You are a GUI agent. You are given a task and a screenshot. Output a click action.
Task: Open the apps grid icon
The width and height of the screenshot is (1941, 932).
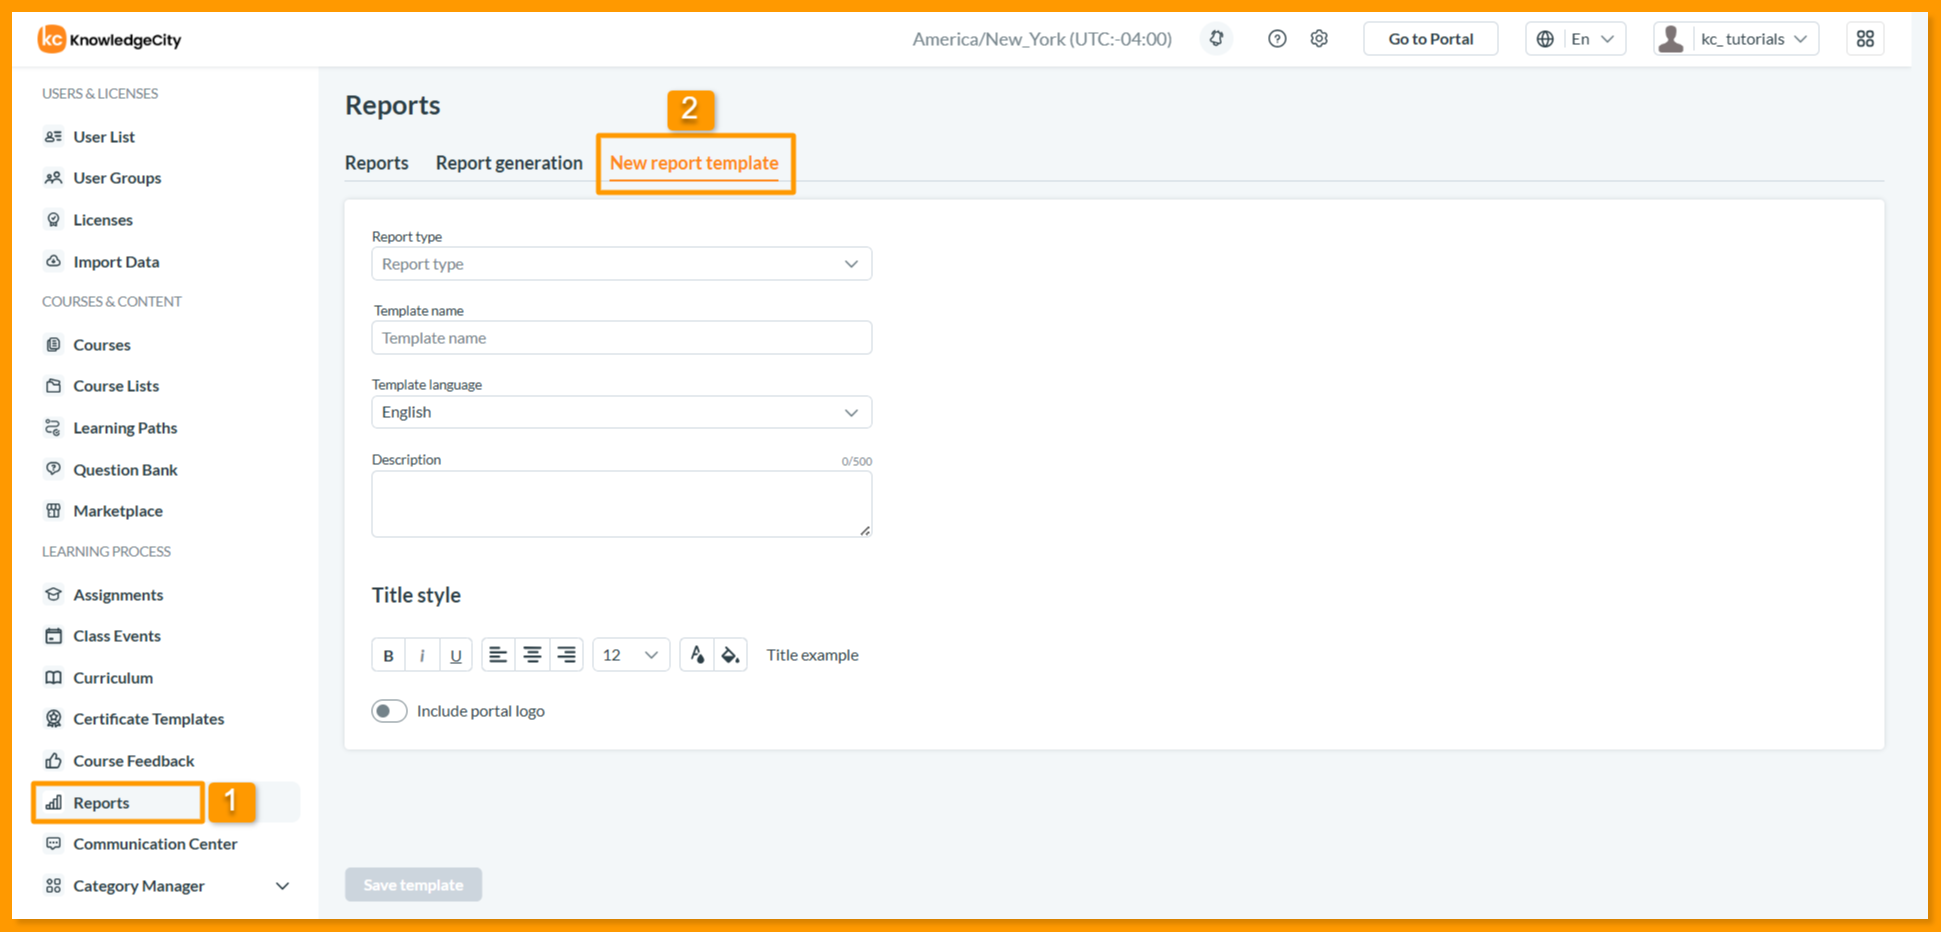click(x=1865, y=39)
